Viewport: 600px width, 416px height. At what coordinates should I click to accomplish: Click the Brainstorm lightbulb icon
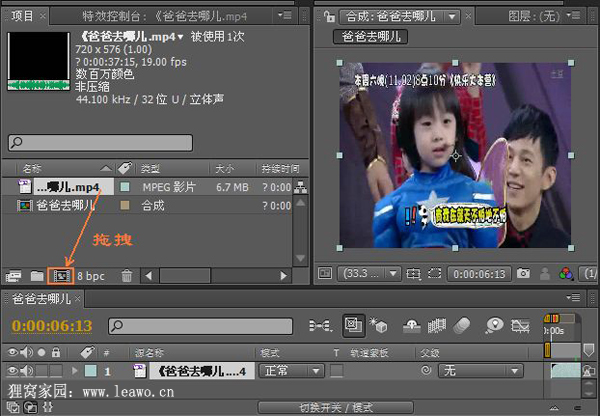point(494,326)
